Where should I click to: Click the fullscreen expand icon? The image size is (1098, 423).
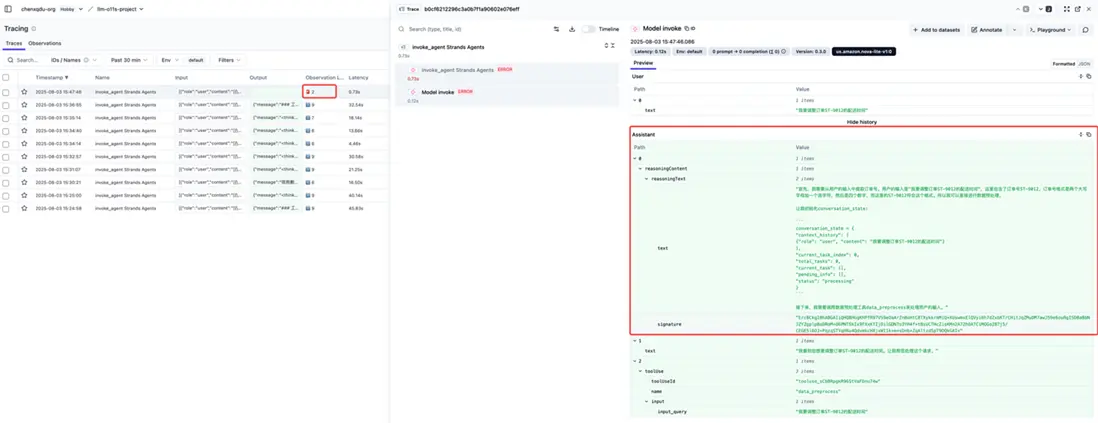click(1067, 9)
